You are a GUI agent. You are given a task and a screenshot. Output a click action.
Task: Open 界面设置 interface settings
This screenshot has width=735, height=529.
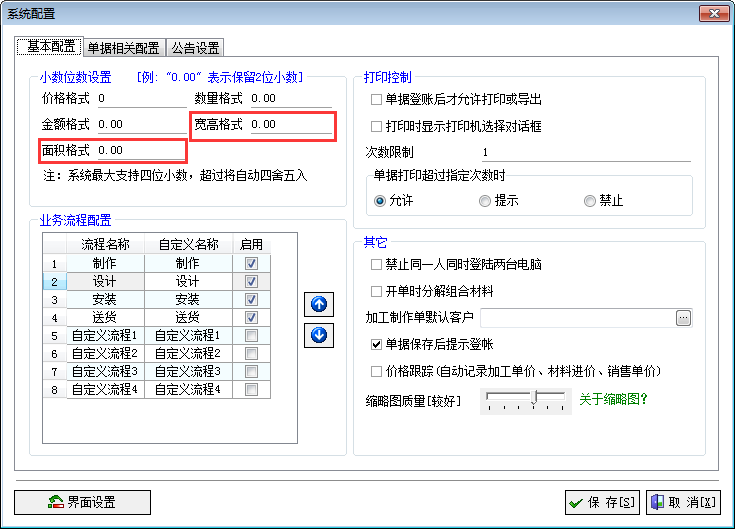pyautogui.click(x=83, y=502)
